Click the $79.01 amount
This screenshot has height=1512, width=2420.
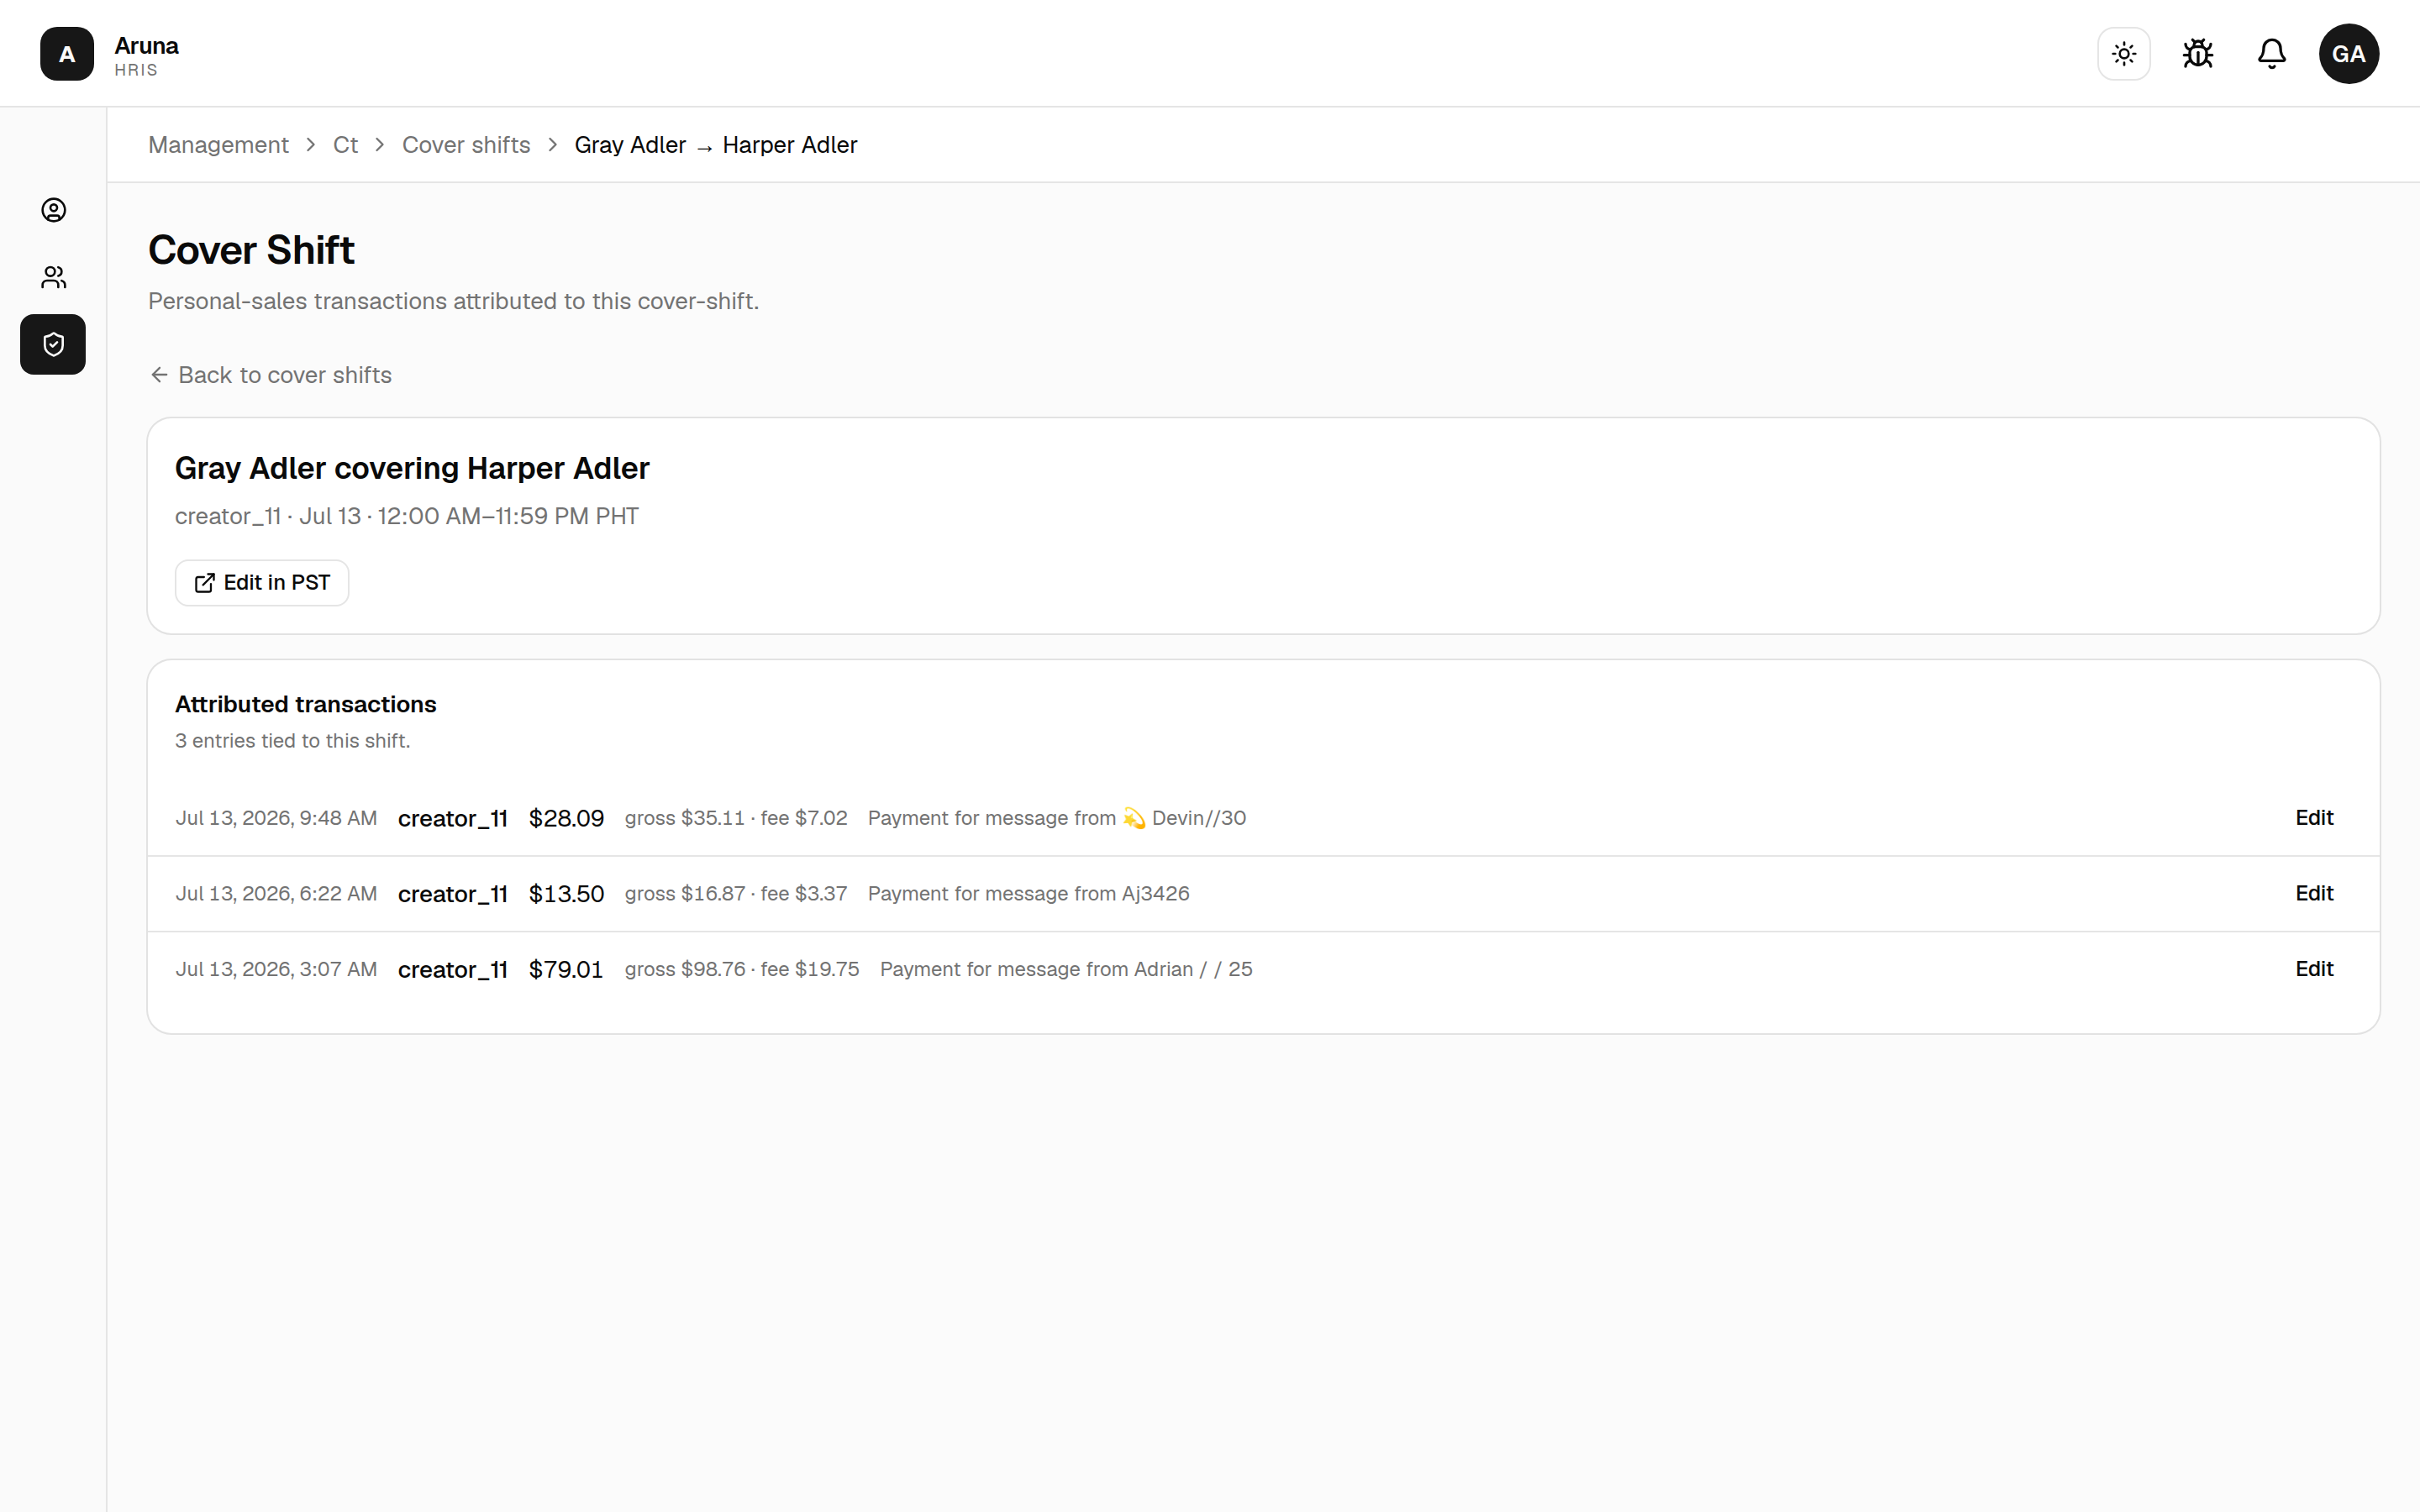566,969
